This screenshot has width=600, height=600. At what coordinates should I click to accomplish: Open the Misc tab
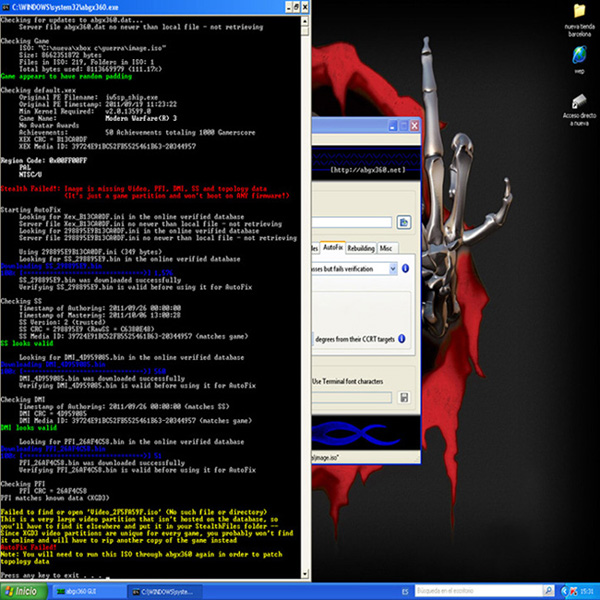(387, 247)
